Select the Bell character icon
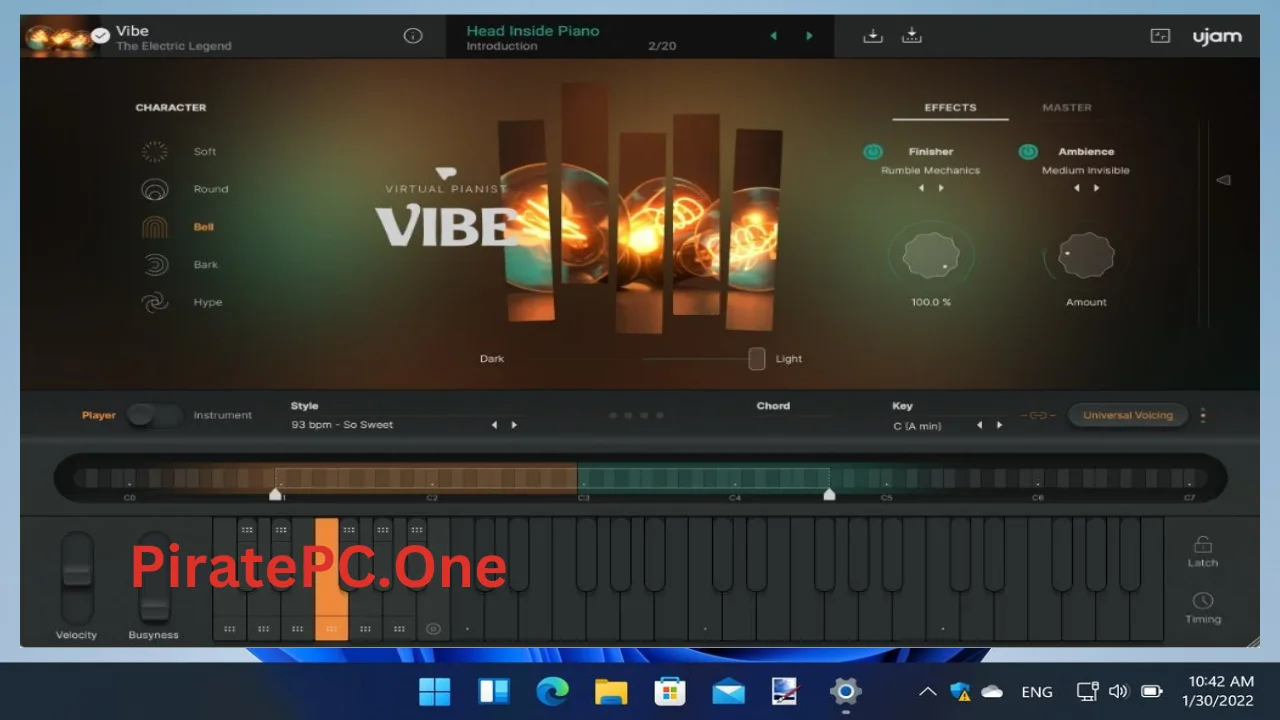Viewport: 1280px width, 720px height. click(154, 227)
